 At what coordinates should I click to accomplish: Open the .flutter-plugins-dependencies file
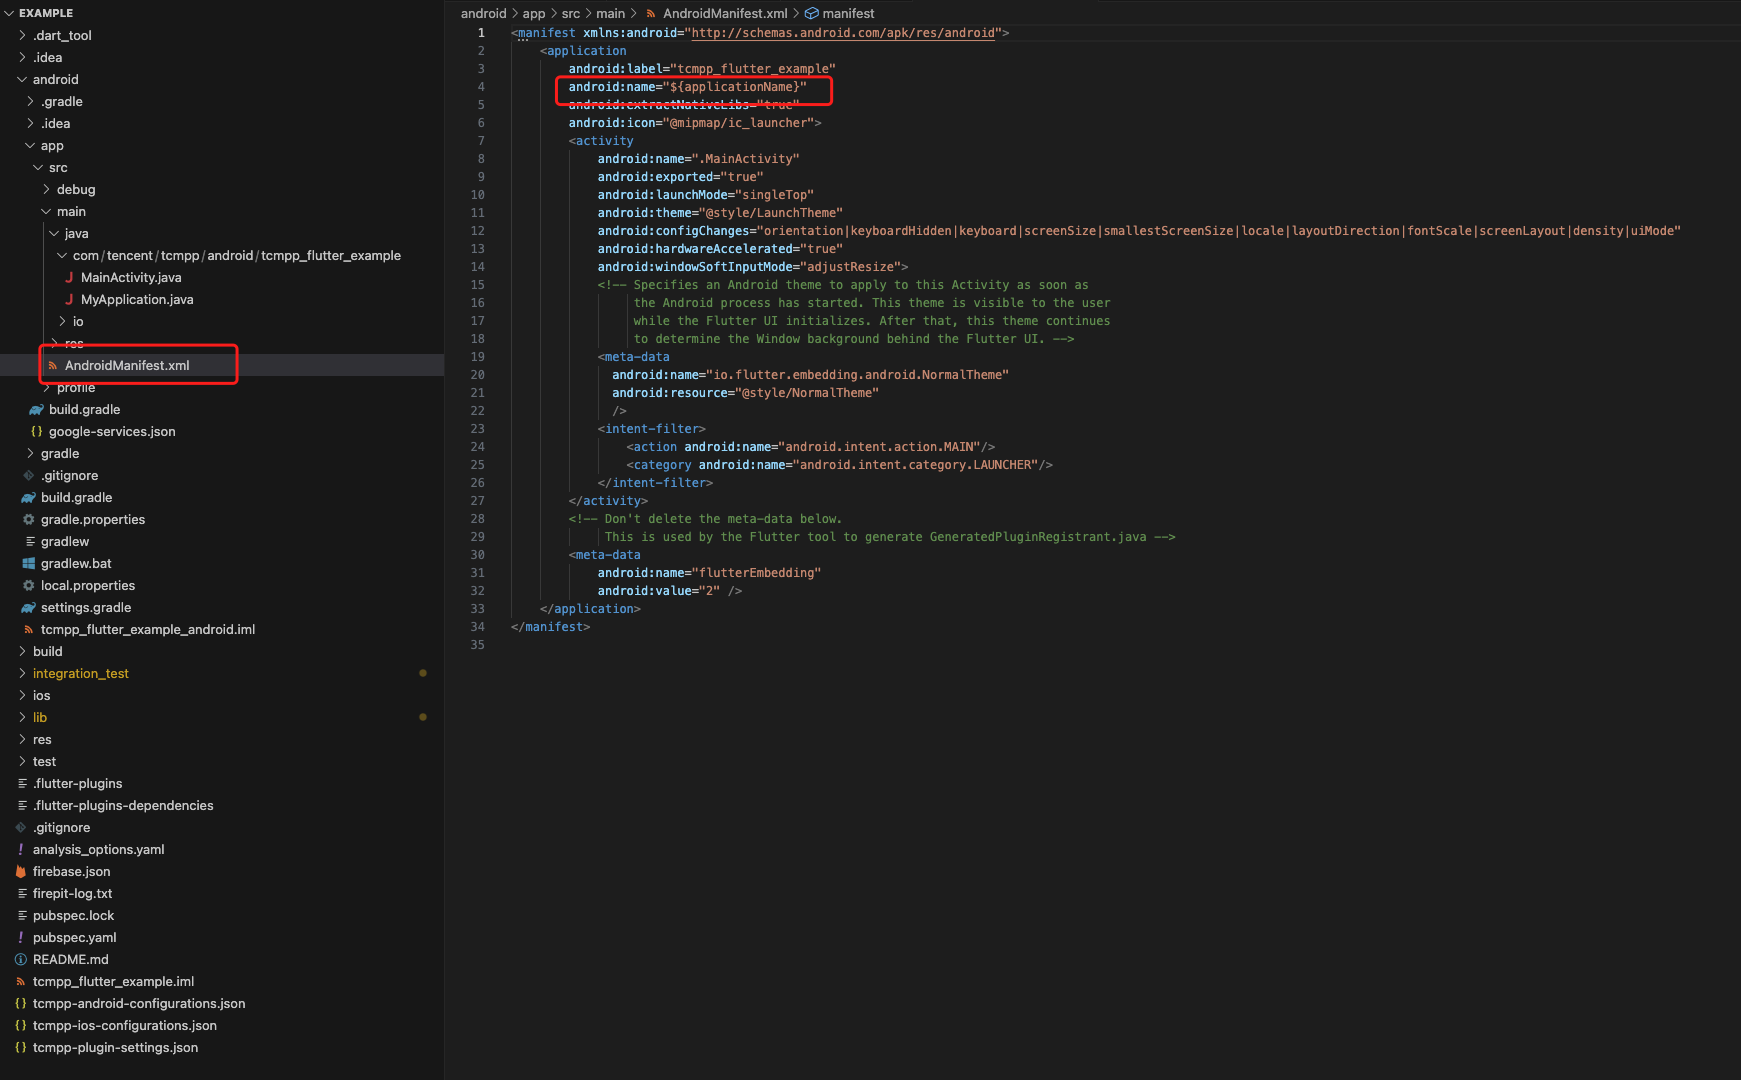click(123, 805)
